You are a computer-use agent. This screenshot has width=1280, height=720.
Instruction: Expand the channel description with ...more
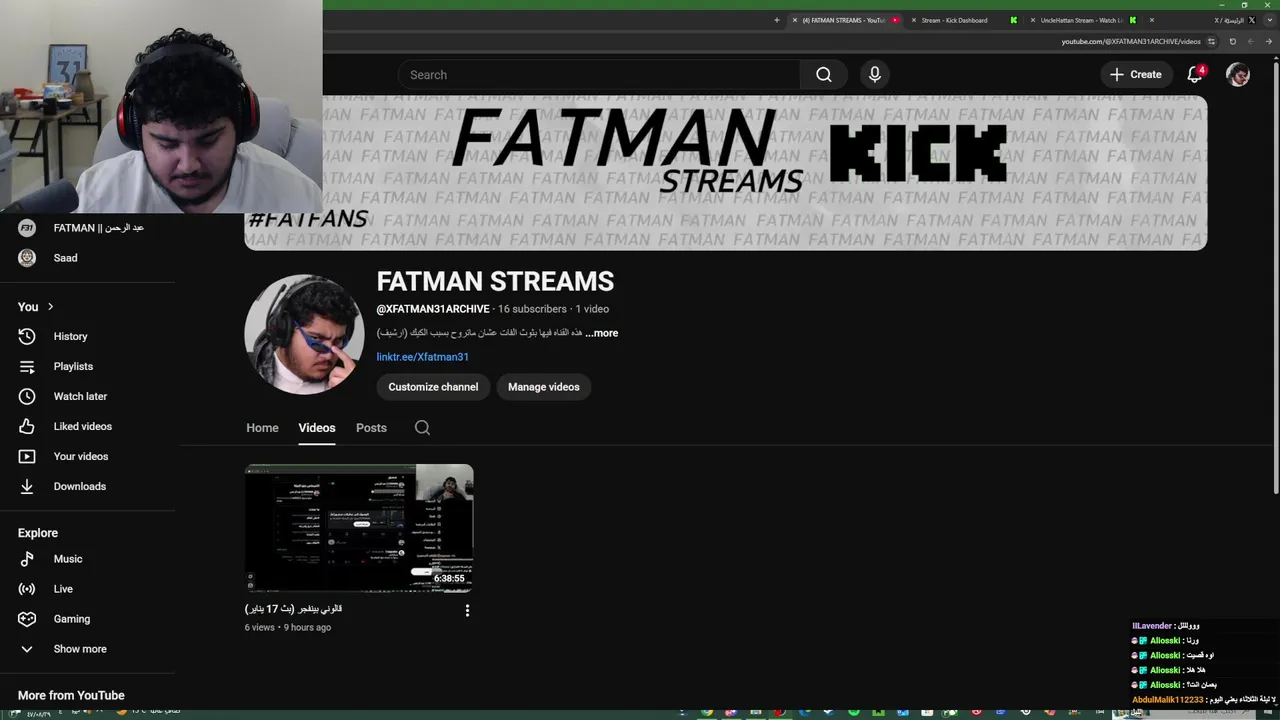[x=602, y=333]
